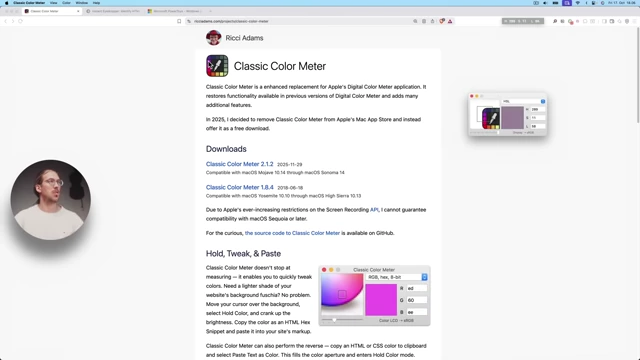
Task: Switch to the Microsoft PowerToys browser tab
Action: point(176,11)
